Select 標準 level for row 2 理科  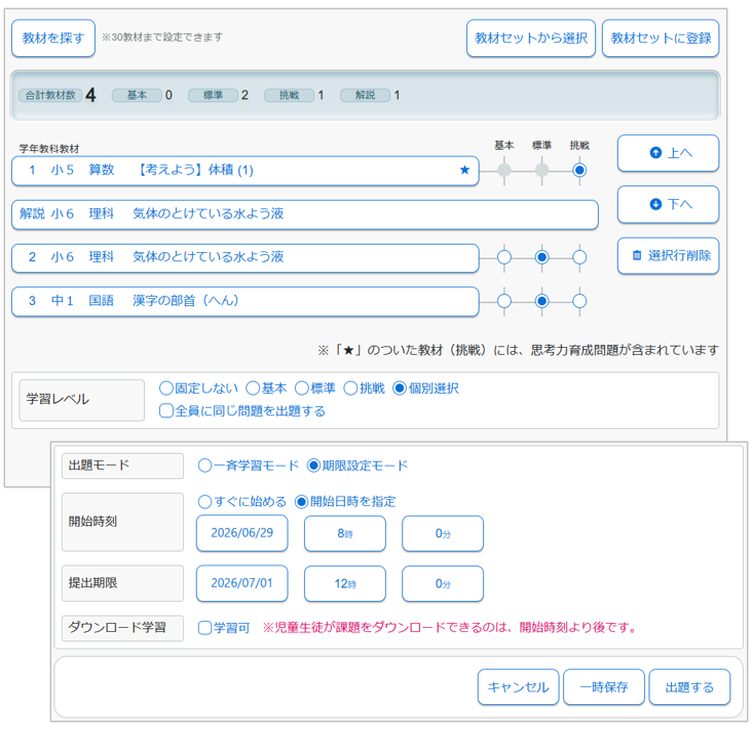click(542, 258)
